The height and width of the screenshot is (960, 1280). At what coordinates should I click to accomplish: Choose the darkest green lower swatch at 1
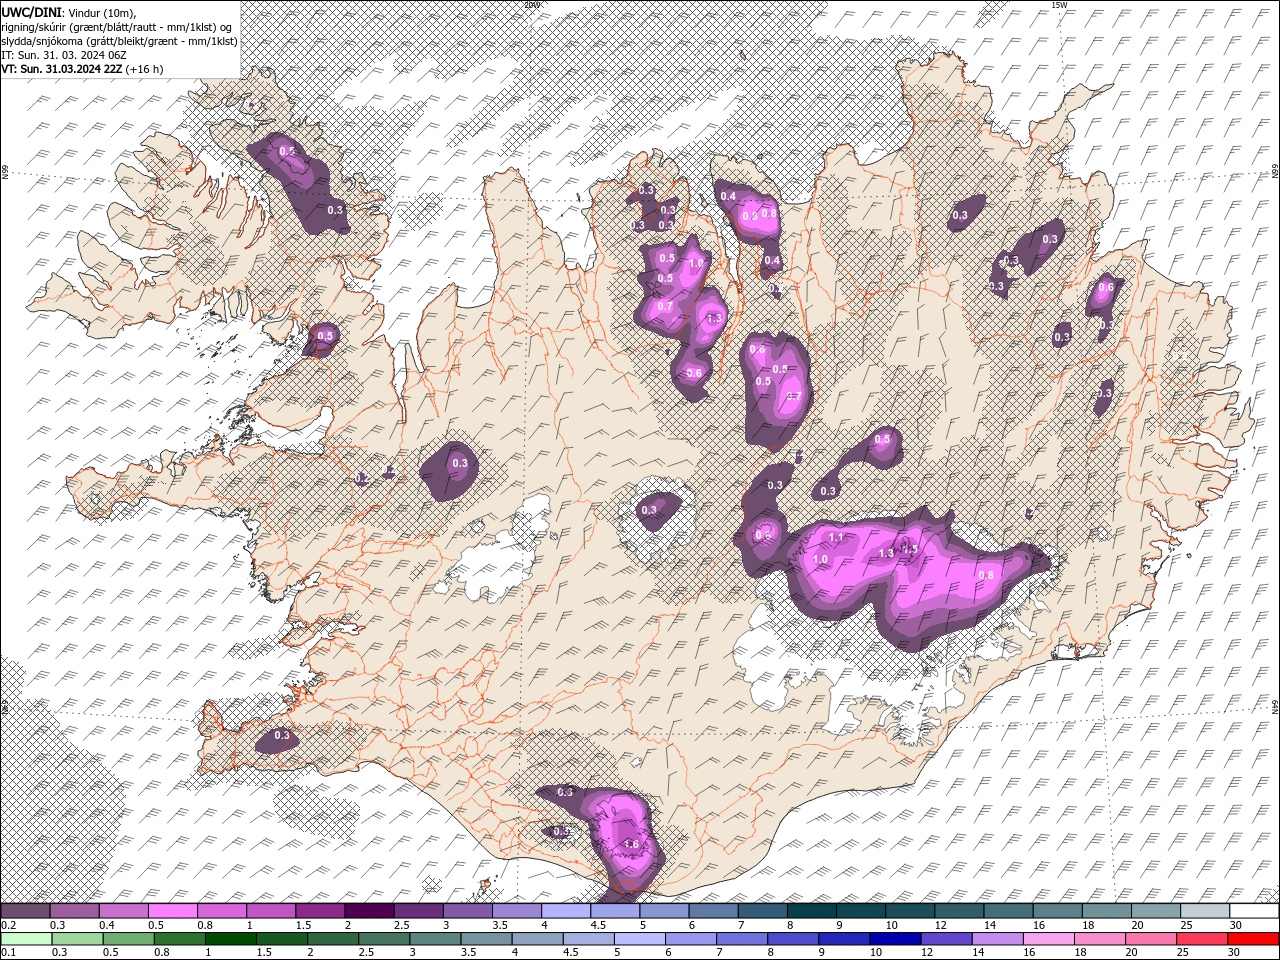tap(231, 939)
